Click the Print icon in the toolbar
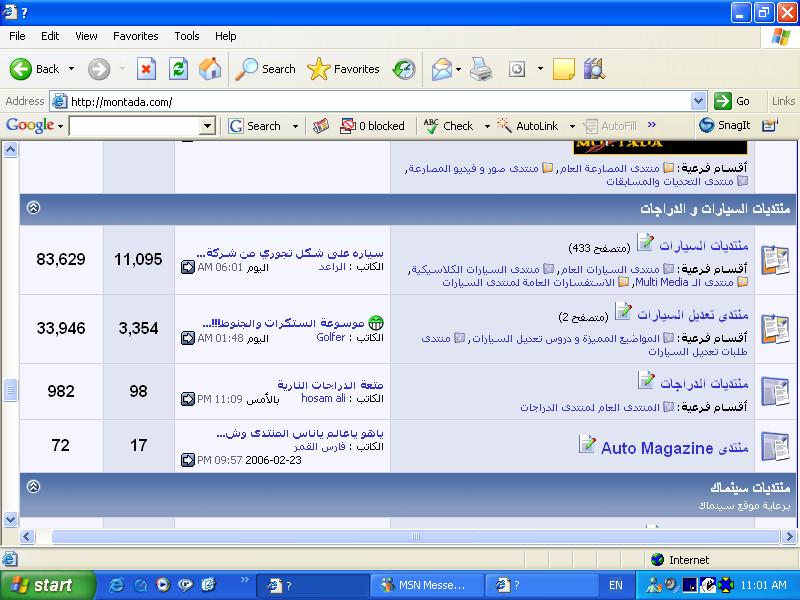The width and height of the screenshot is (800, 600). [481, 69]
